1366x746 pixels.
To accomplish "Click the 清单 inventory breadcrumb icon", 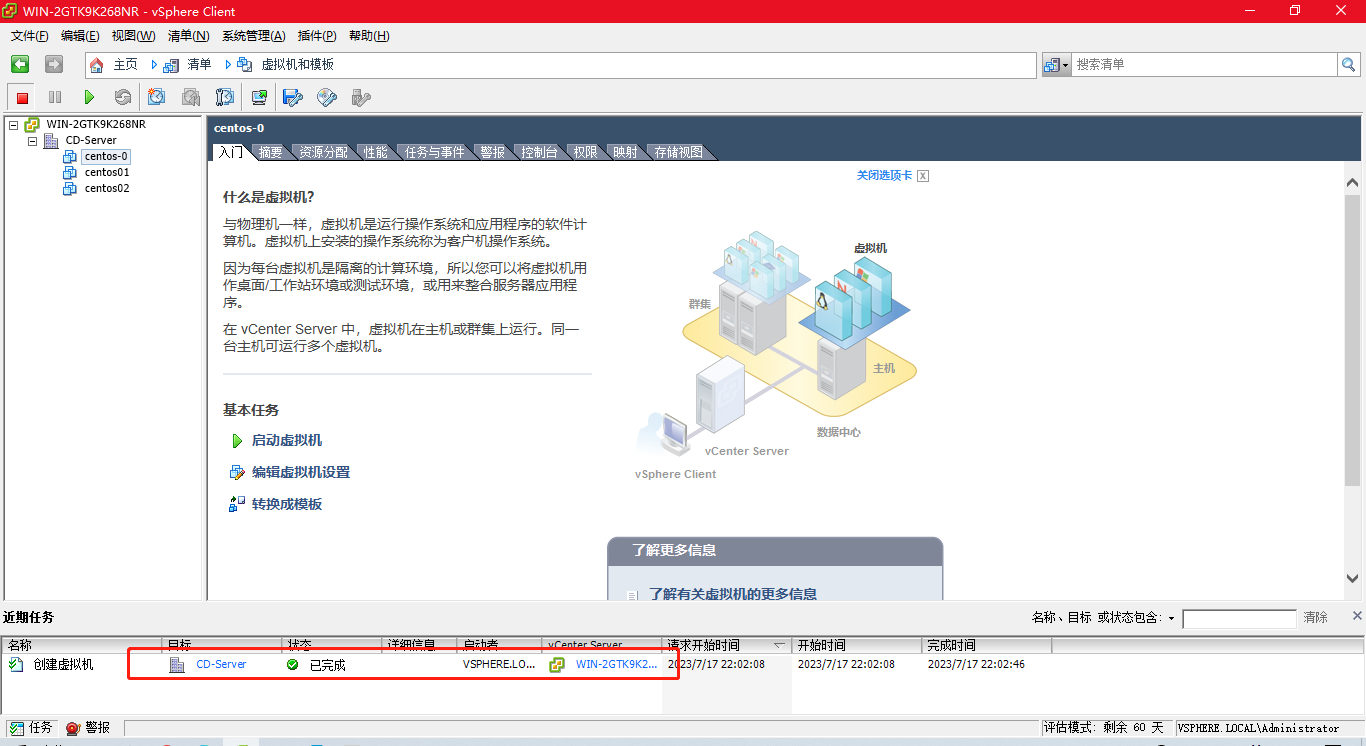I will coord(171,64).
